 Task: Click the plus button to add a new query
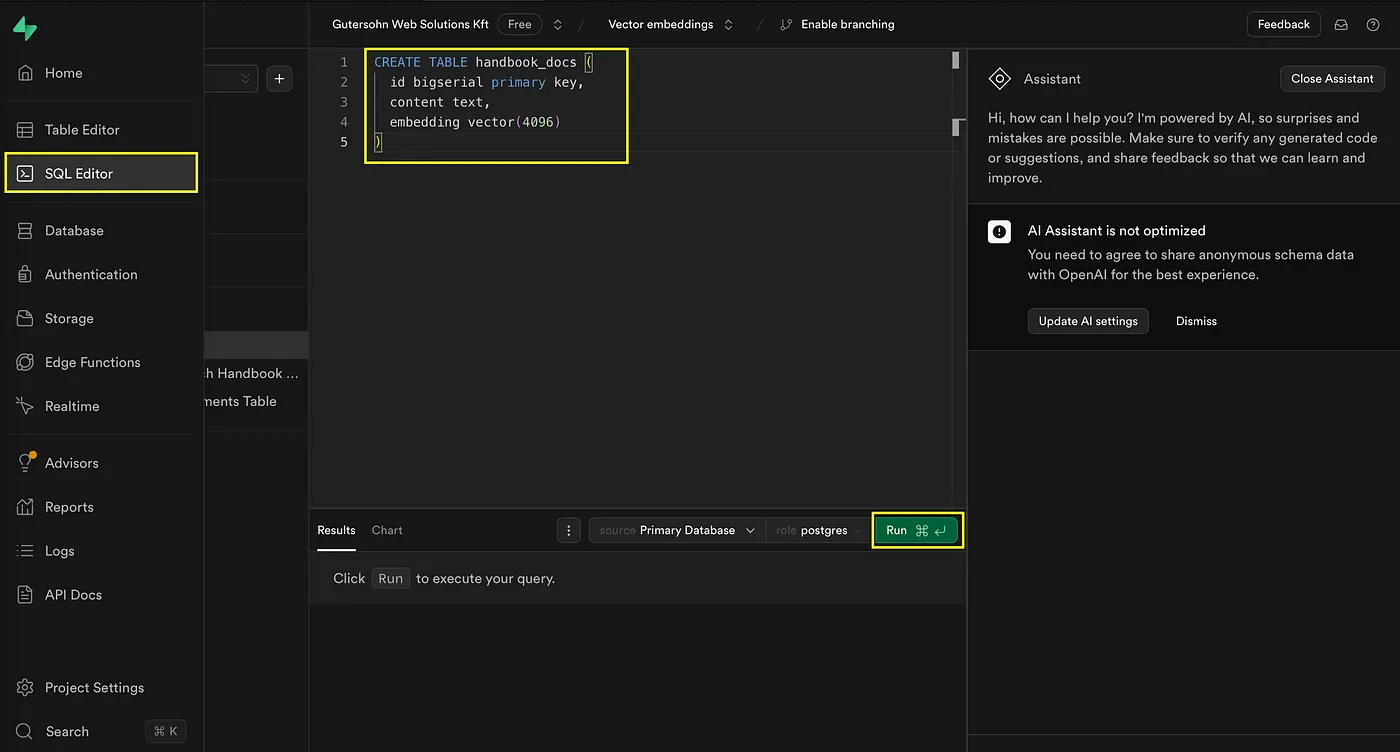pos(279,79)
